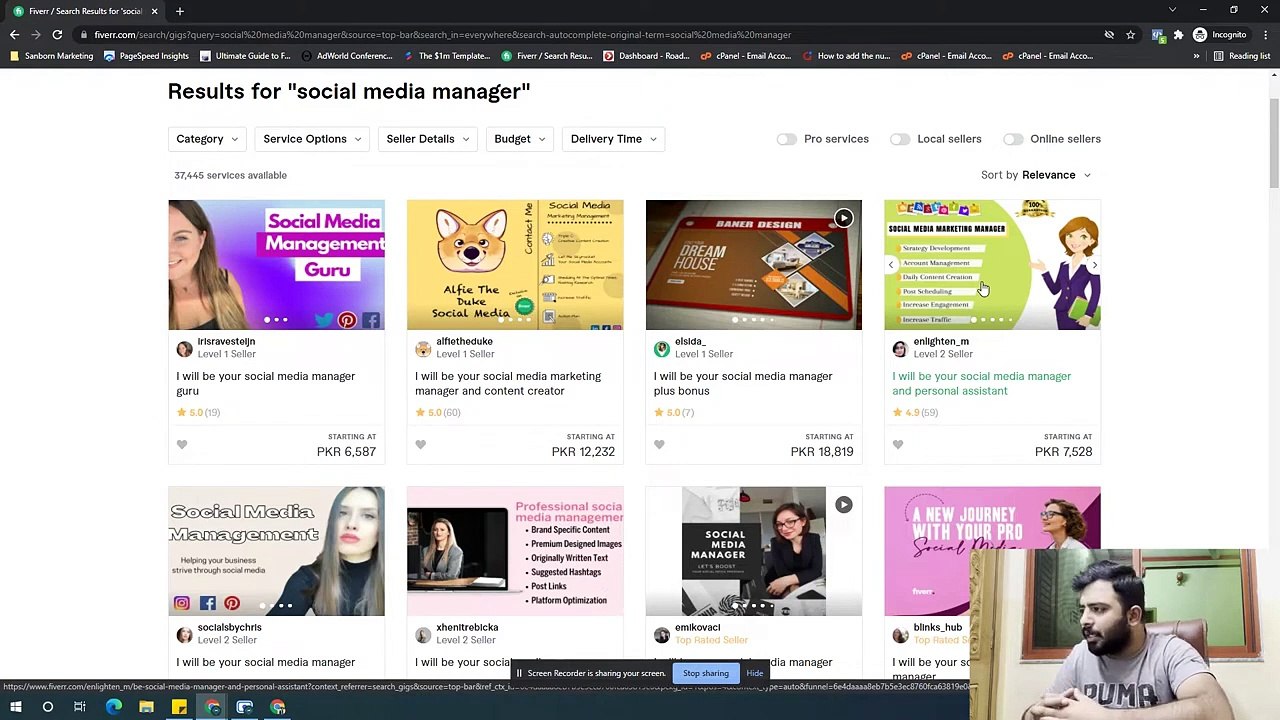Open the Alfie The Duke gig thumbnail
1280x720 pixels.
click(x=515, y=265)
